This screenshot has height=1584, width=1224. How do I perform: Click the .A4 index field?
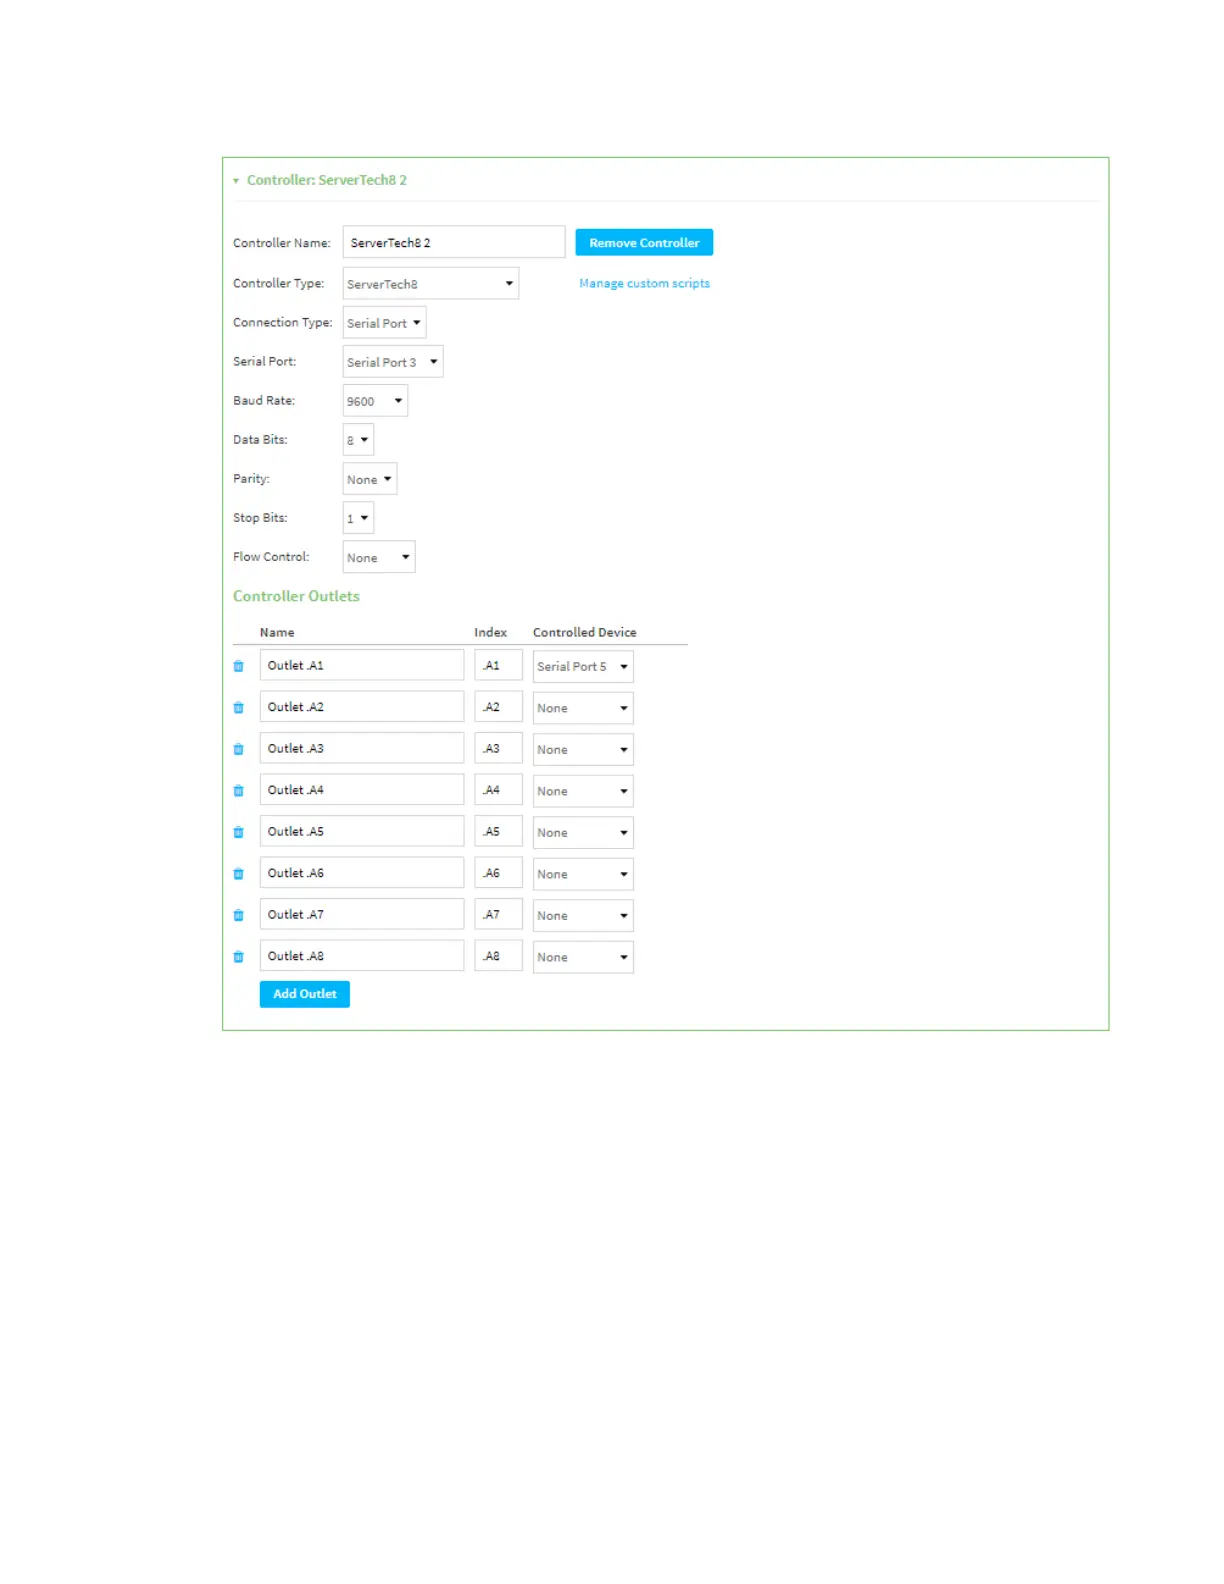(x=498, y=790)
